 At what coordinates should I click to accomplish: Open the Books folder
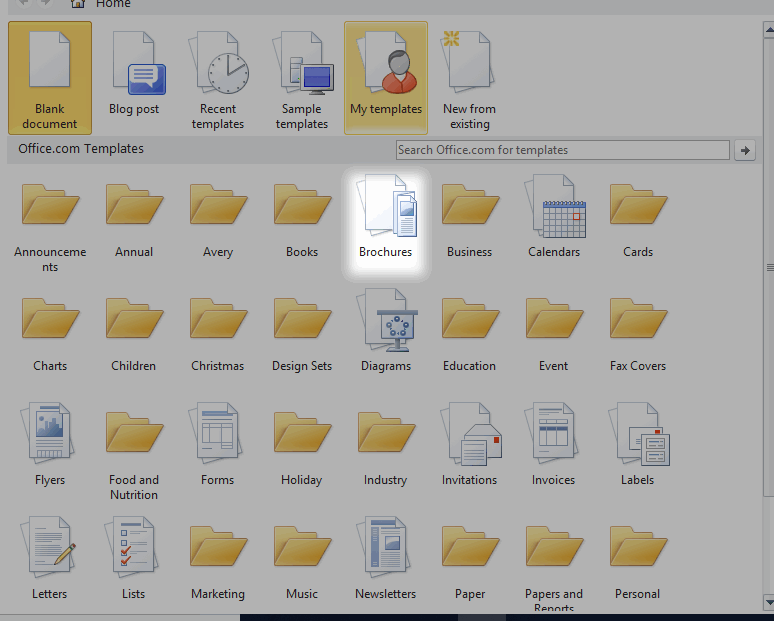tap(302, 220)
